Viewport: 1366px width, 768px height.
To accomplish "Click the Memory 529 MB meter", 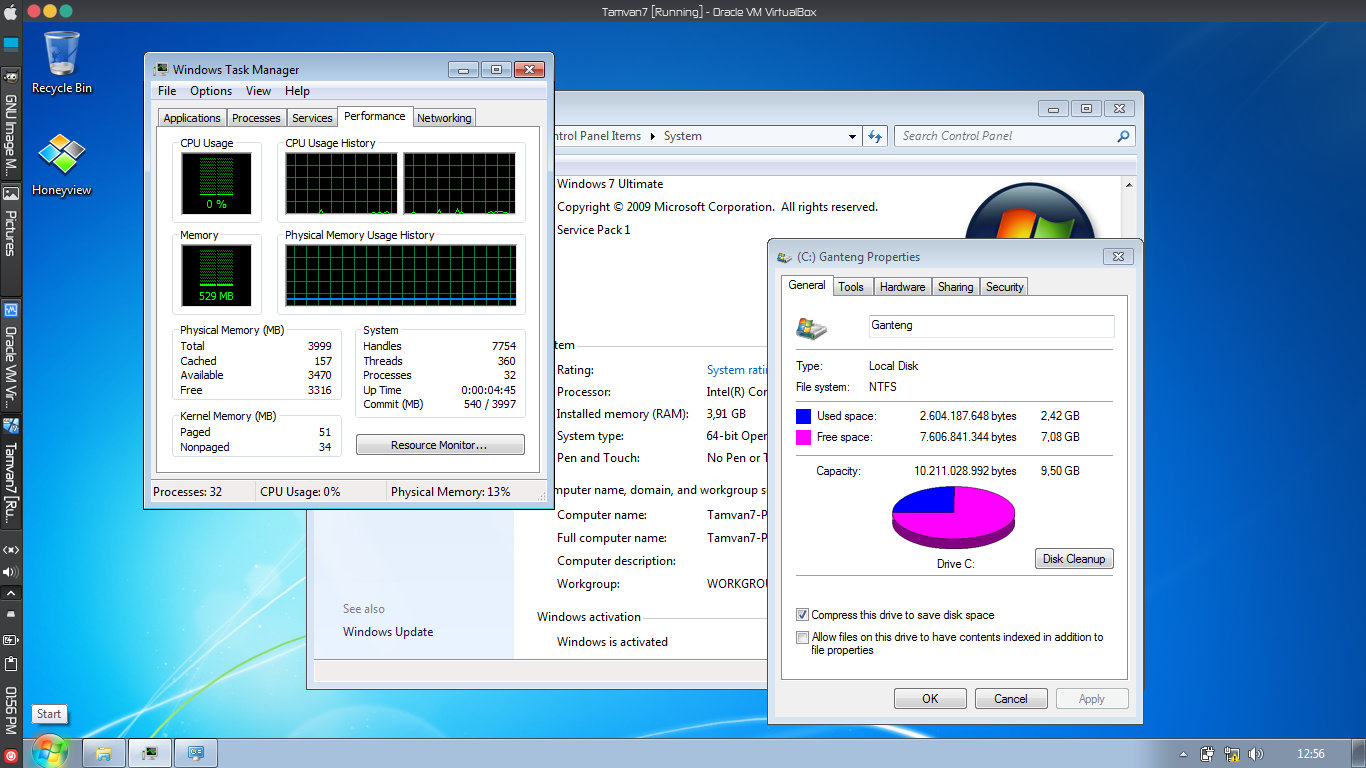I will 217,275.
